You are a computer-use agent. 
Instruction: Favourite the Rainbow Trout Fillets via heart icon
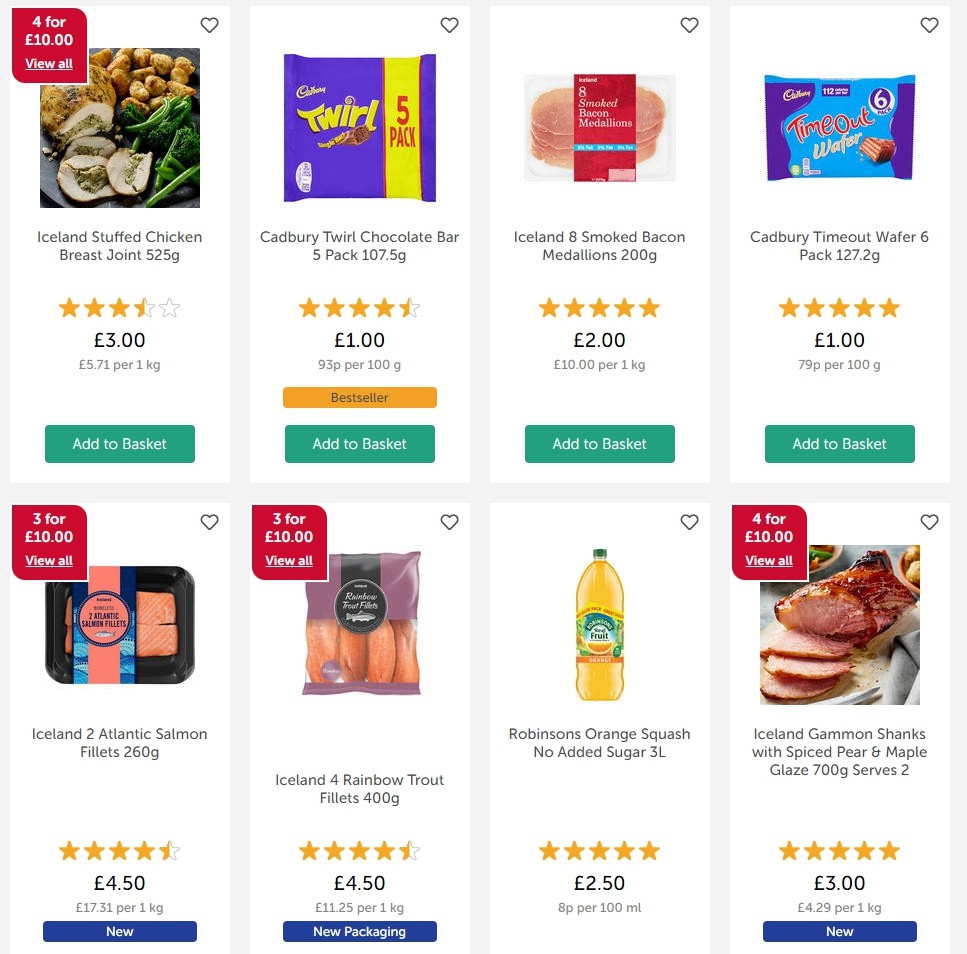(449, 522)
